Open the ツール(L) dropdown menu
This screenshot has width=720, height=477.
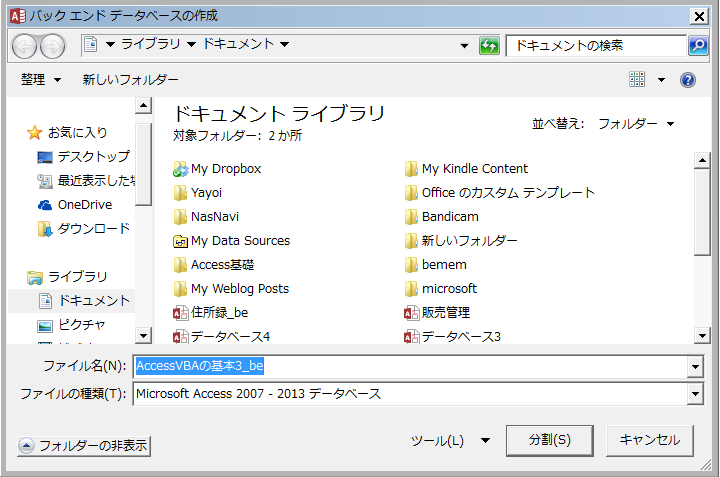(x=450, y=440)
